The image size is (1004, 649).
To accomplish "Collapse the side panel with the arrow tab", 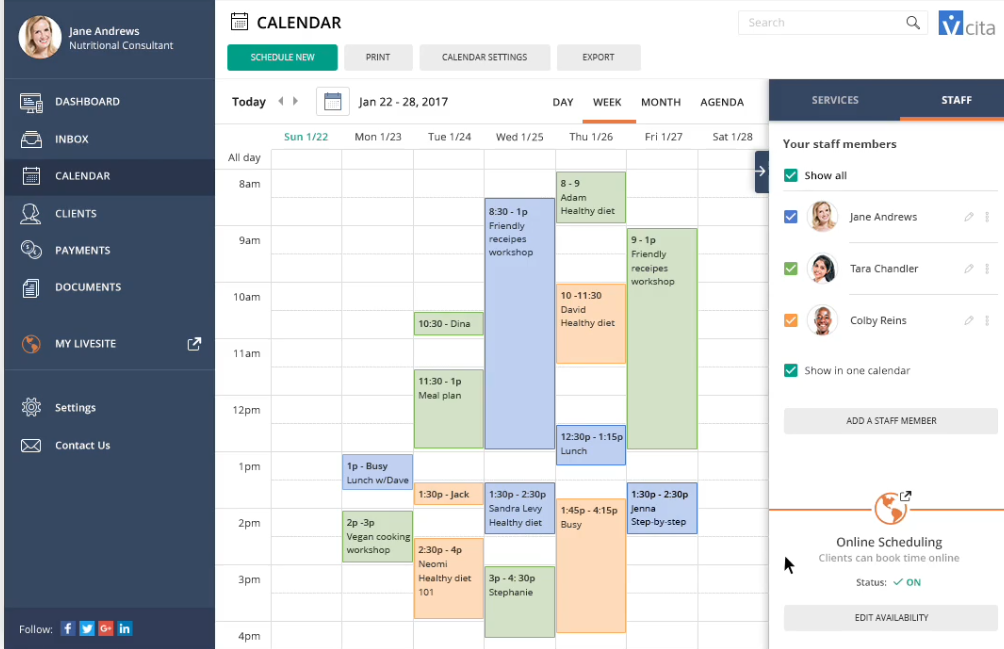I will tap(761, 172).
